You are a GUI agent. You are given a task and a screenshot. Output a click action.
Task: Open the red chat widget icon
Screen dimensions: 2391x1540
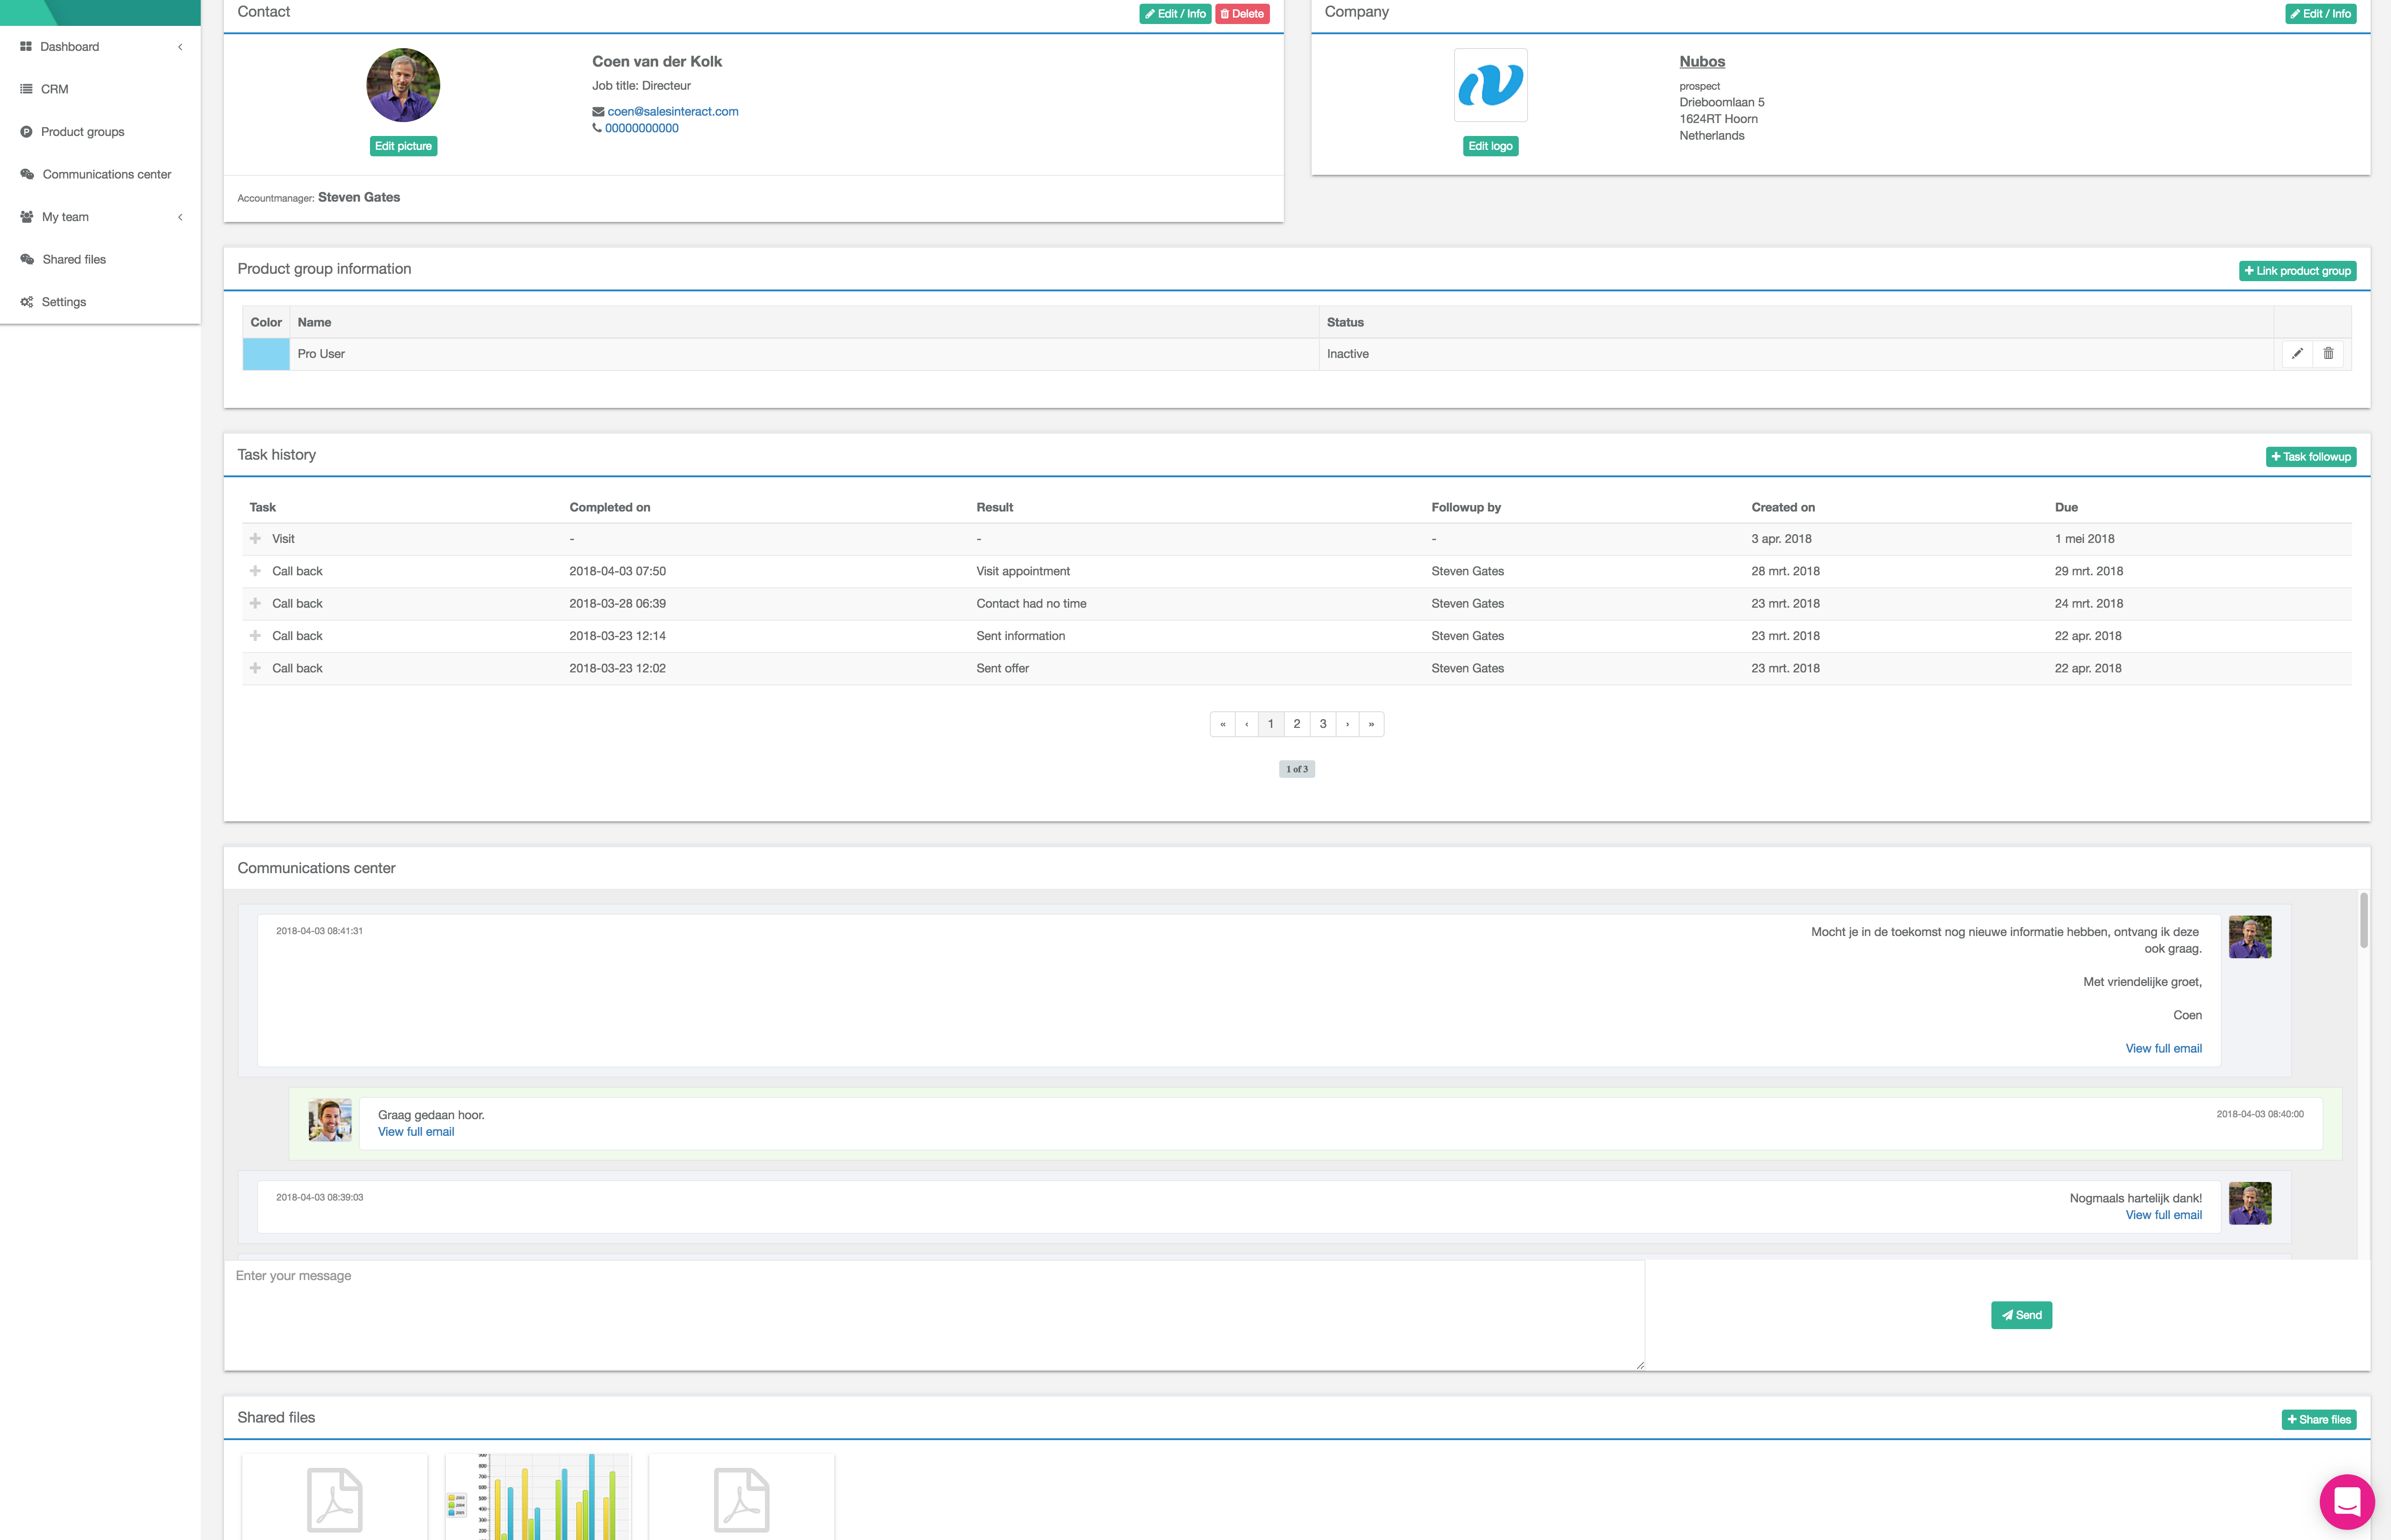pos(2346,1501)
